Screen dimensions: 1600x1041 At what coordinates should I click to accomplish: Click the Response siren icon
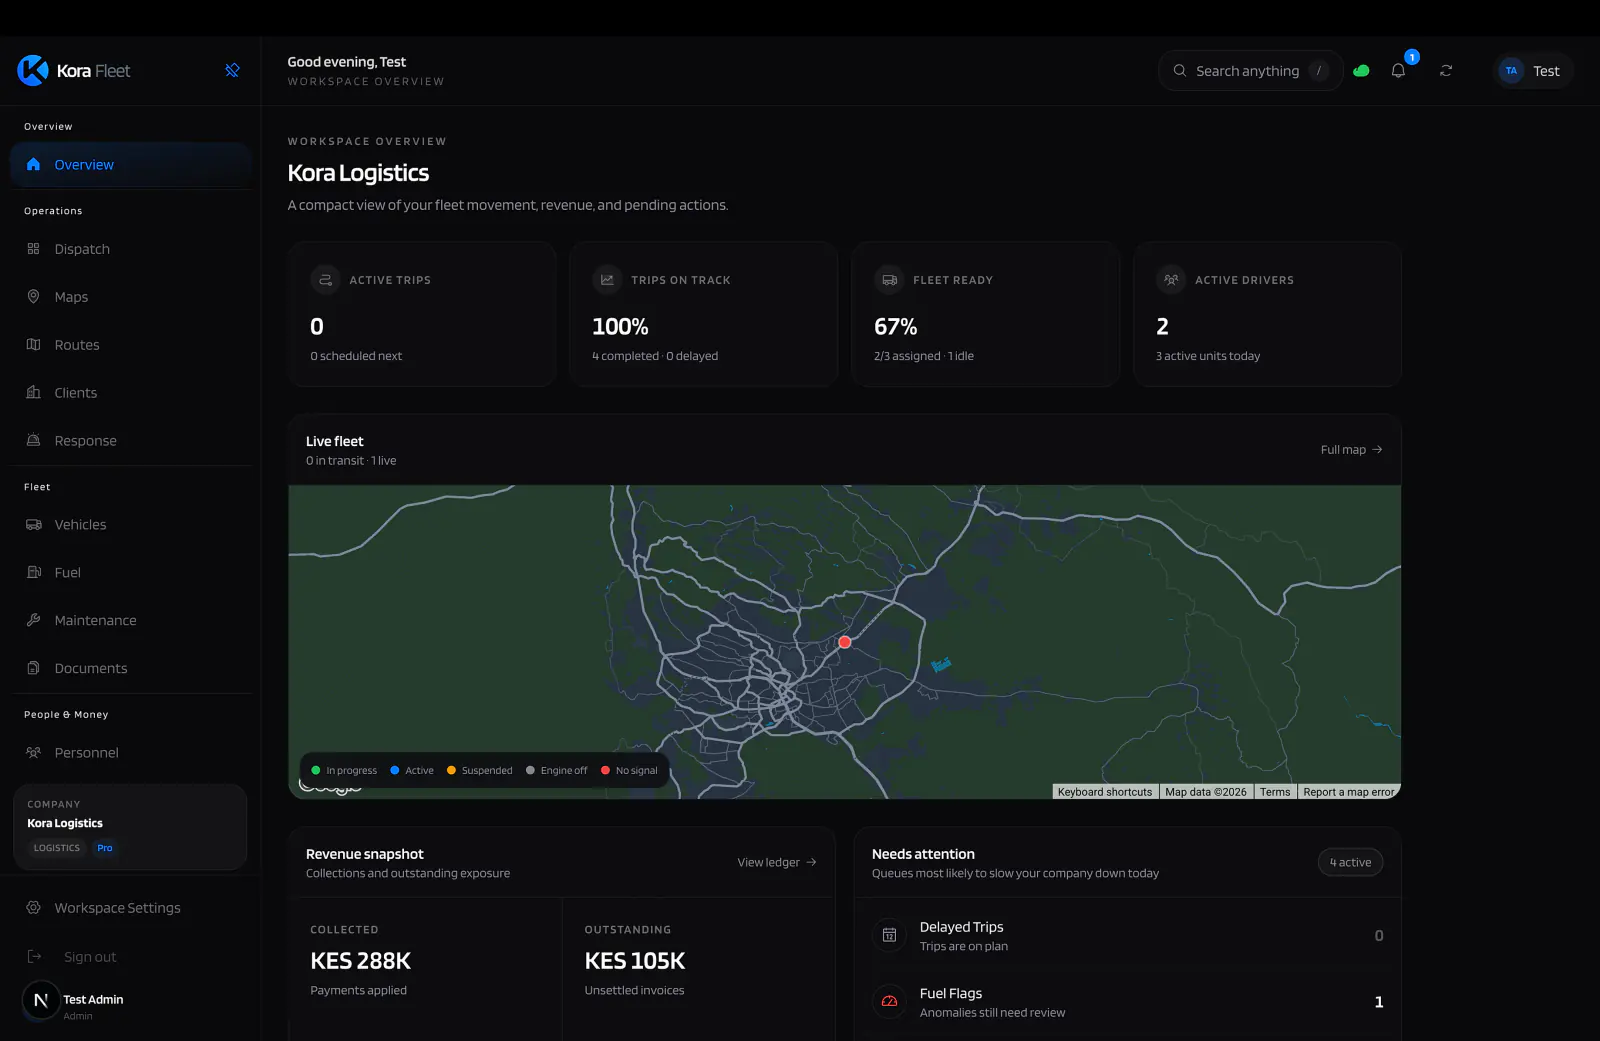33,441
